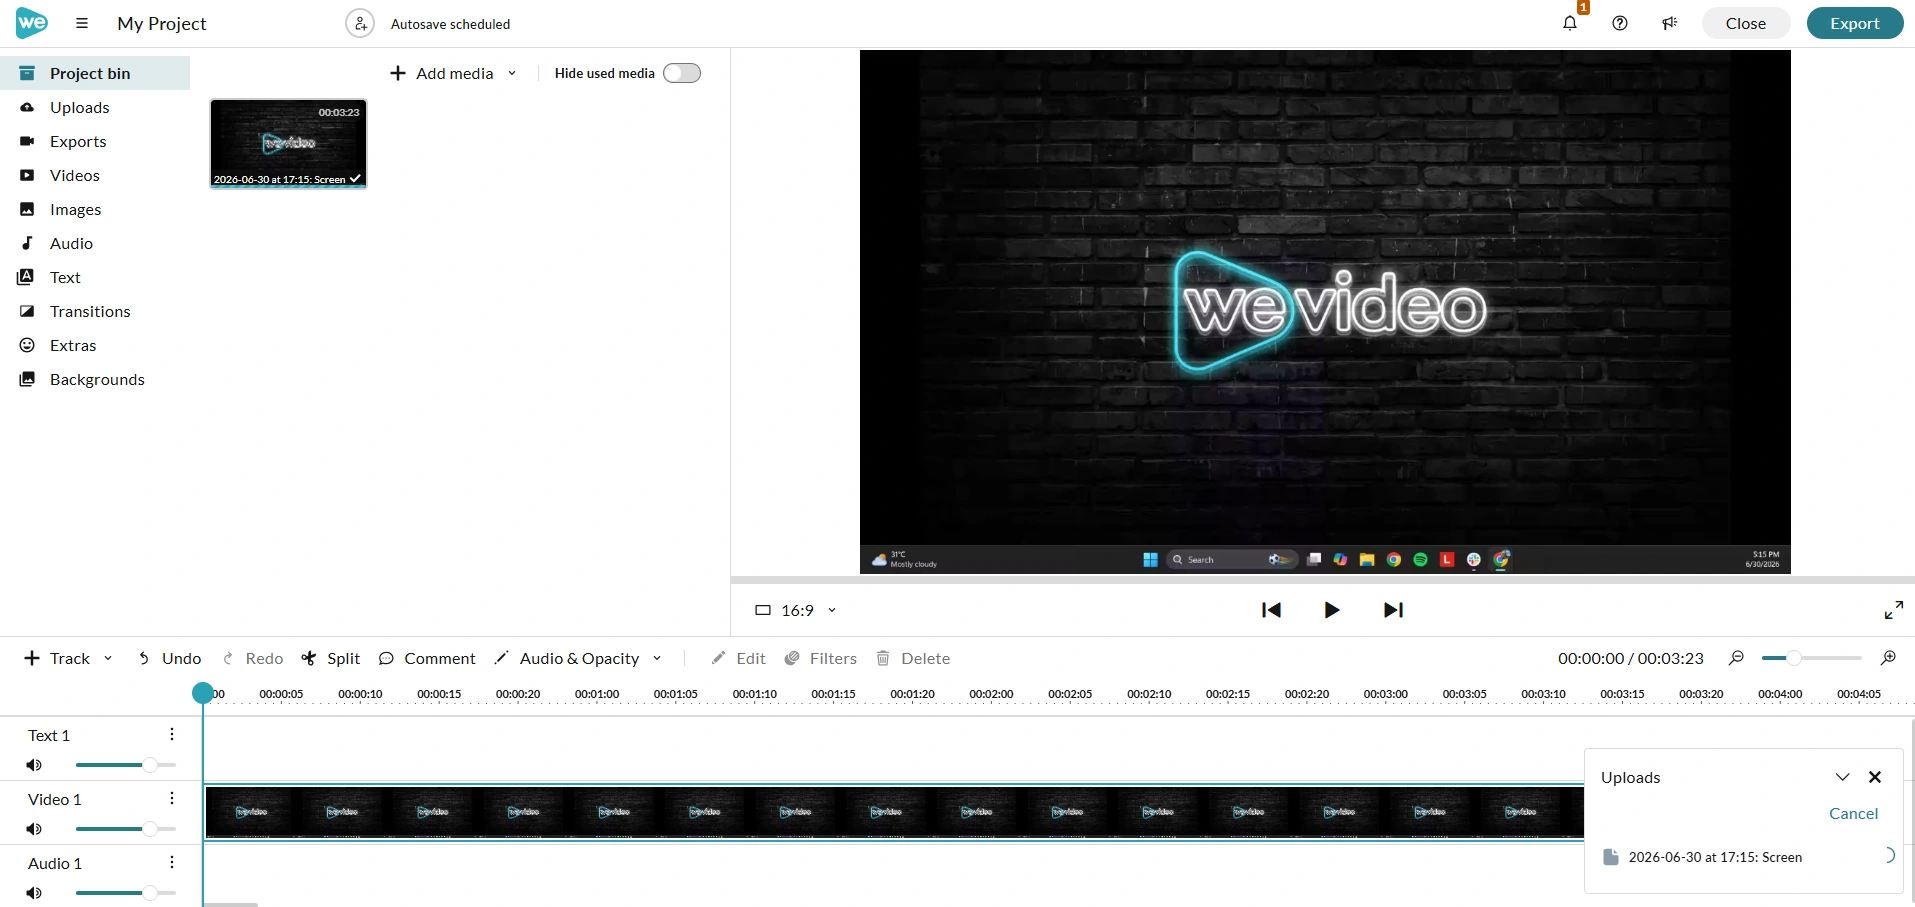This screenshot has height=907, width=1915.
Task: Mute the Video 1 track
Action: 34,829
